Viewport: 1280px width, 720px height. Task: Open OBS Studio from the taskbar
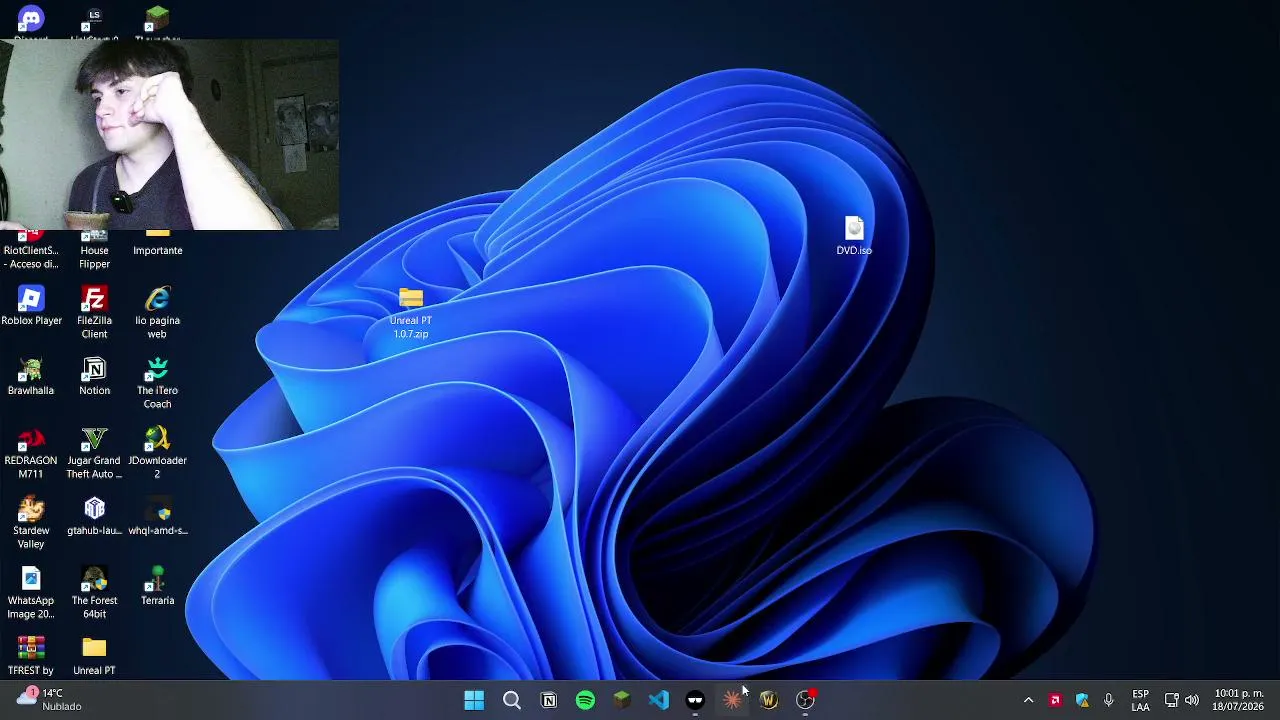806,700
